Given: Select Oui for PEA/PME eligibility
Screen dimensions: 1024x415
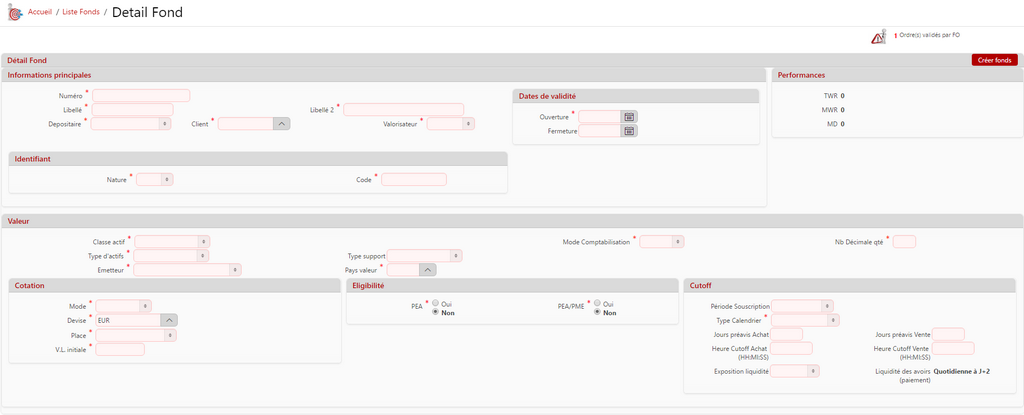Looking at the screenshot, I should (597, 303).
